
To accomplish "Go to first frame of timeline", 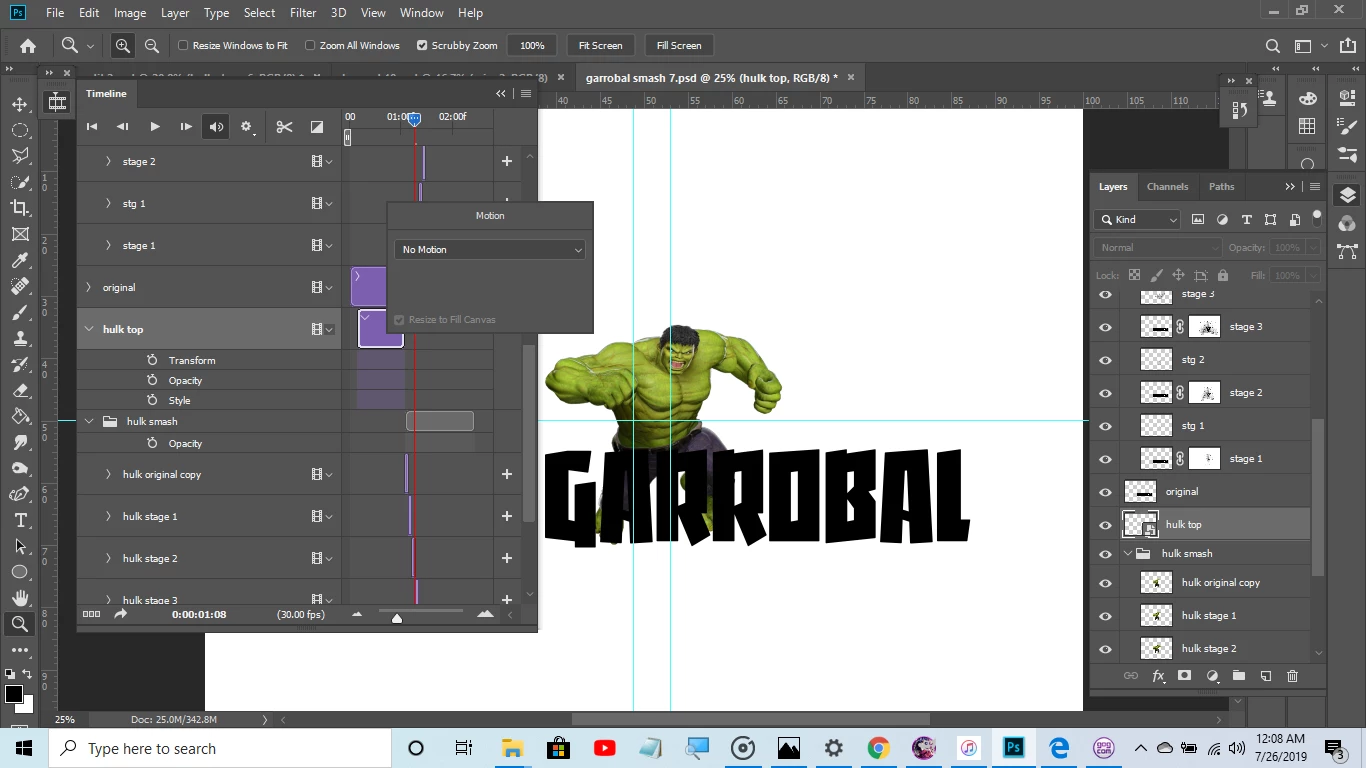I will (92, 126).
